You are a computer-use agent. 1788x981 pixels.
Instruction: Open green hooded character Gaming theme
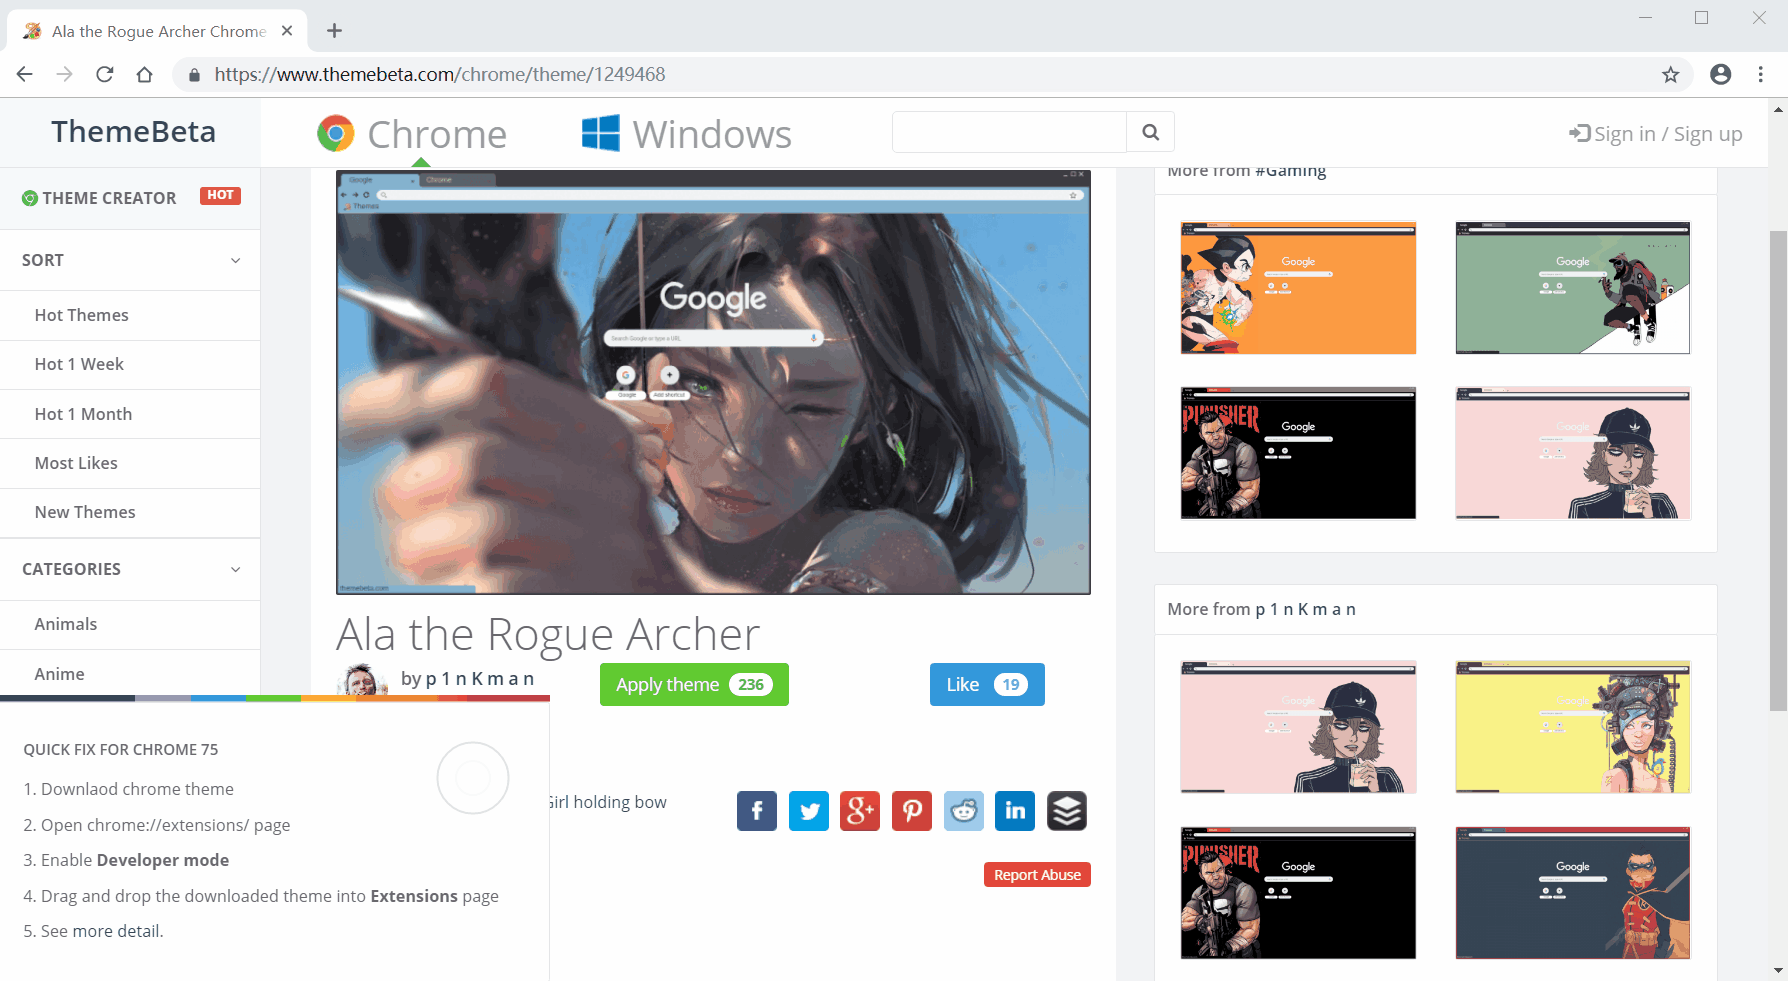tap(1573, 288)
